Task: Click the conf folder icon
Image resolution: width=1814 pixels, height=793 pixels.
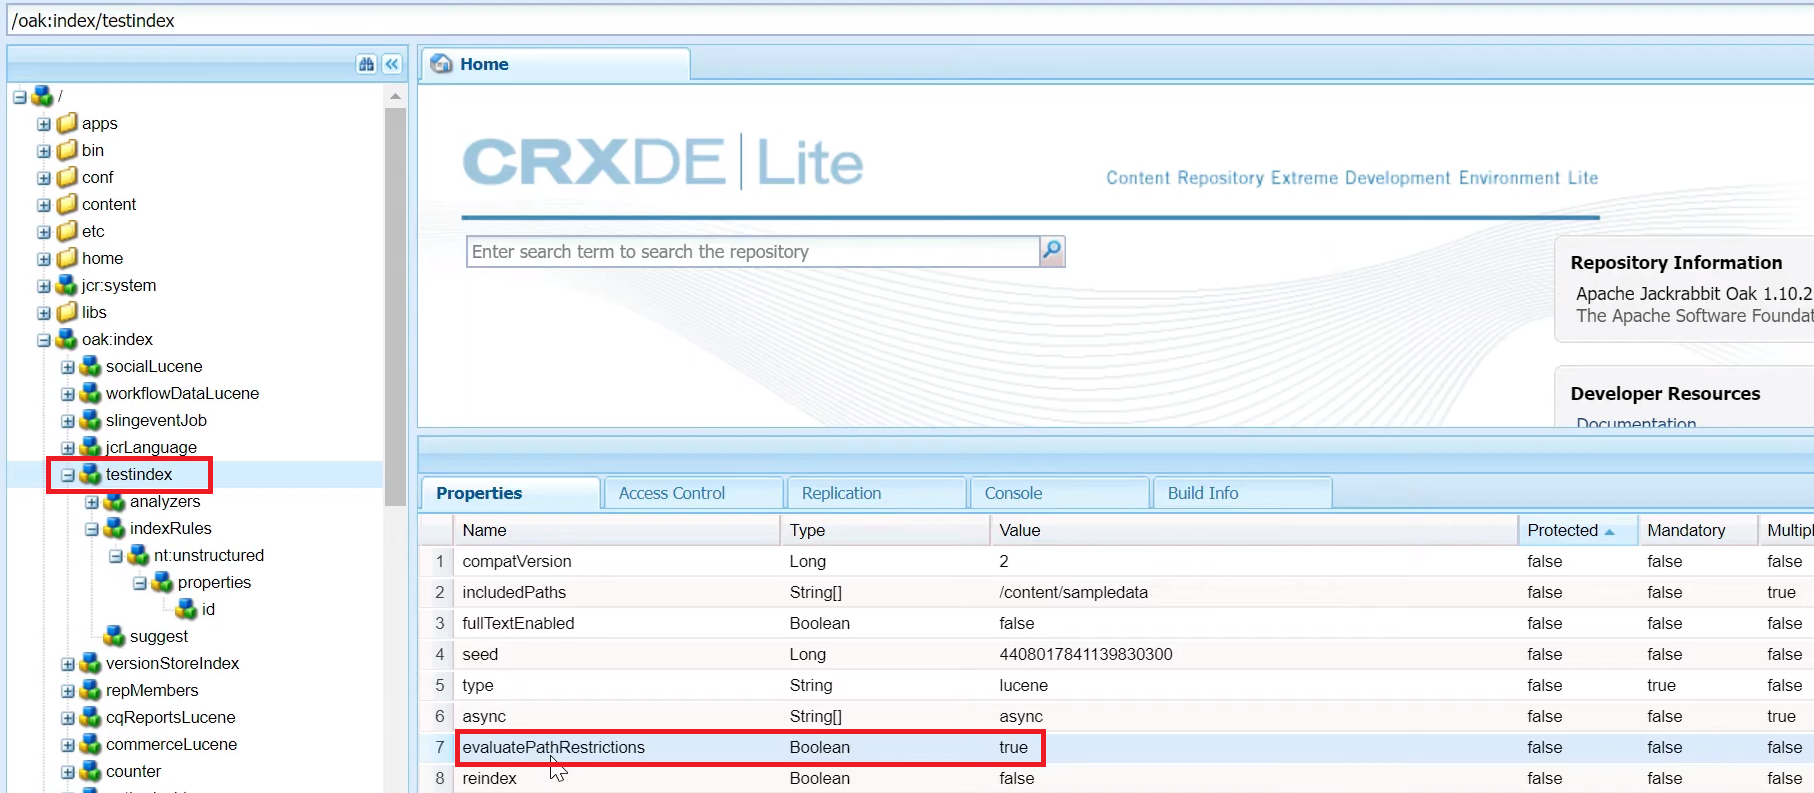Action: 67,177
